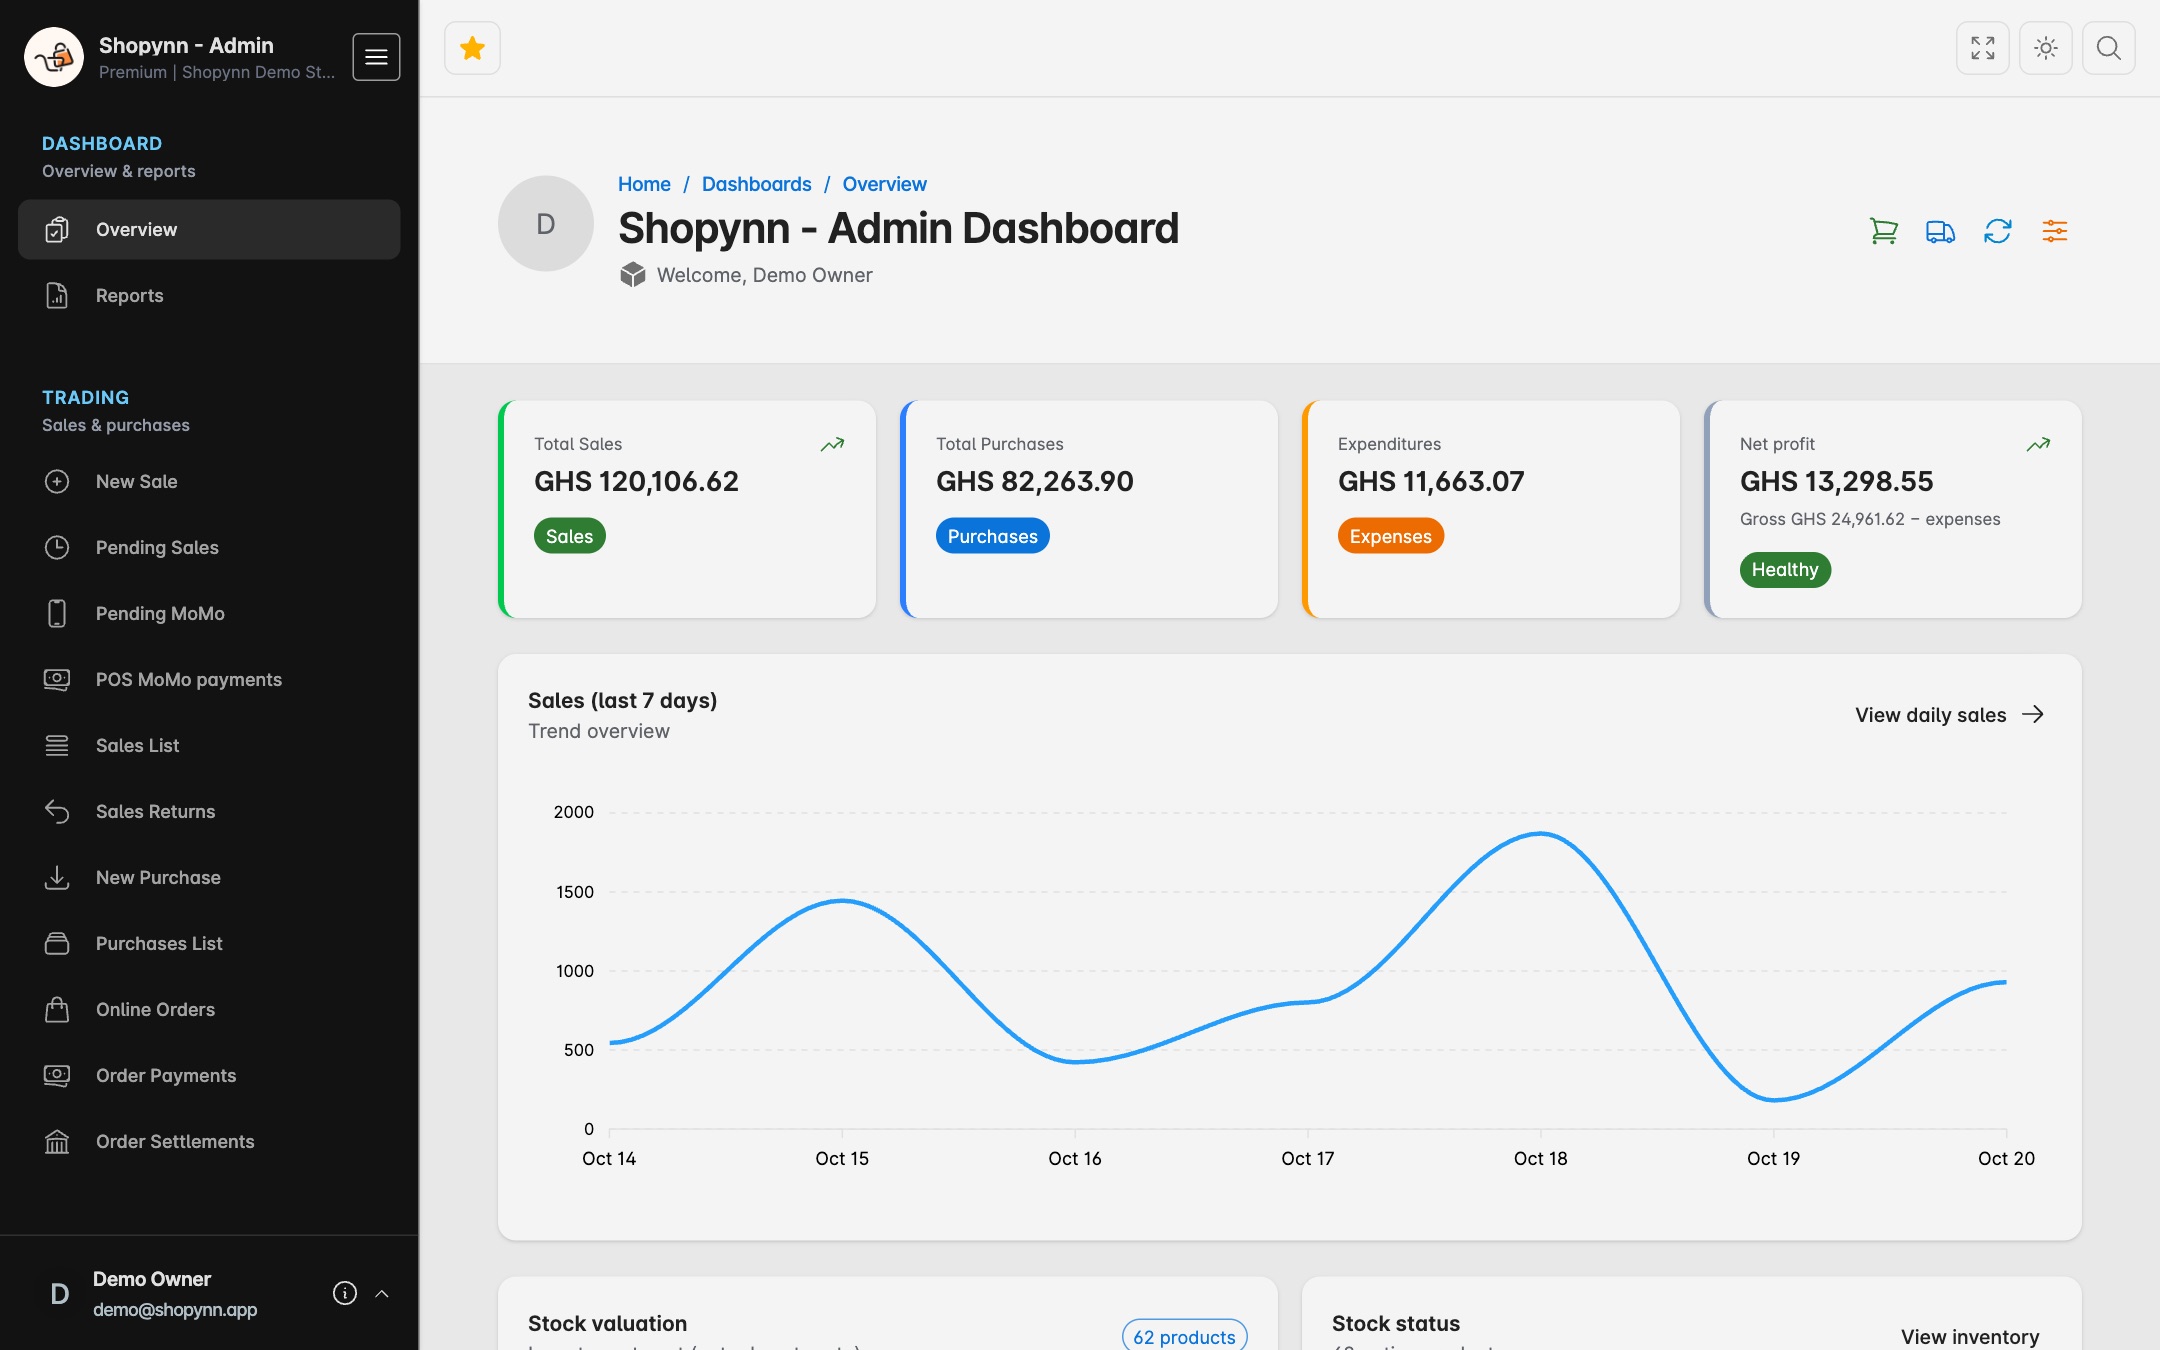Click the green Healthy badge
2160x1350 pixels.
(1785, 569)
